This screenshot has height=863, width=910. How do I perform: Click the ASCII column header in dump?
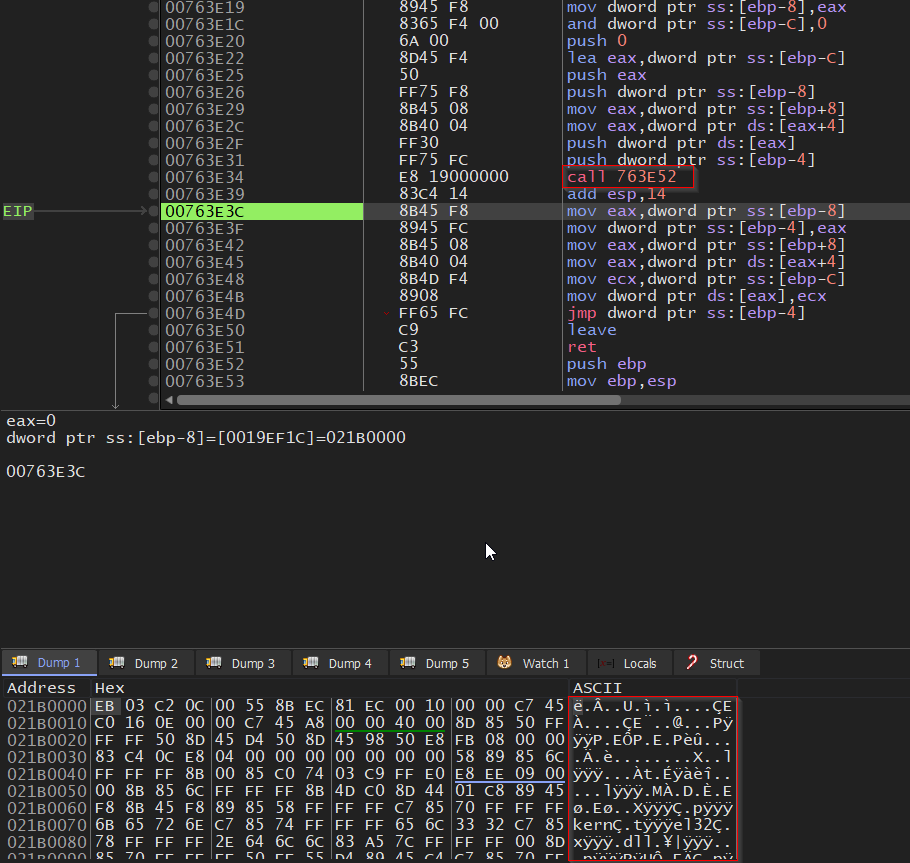[597, 688]
